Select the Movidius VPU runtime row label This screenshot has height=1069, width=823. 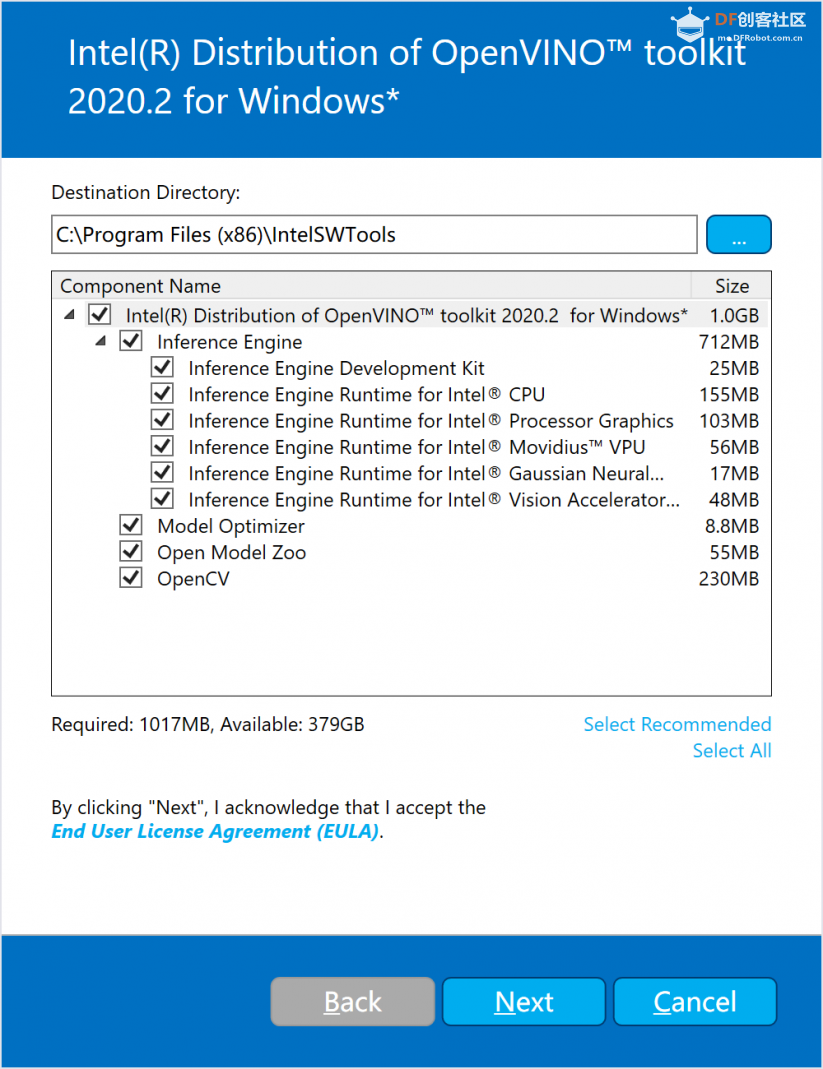(x=417, y=447)
